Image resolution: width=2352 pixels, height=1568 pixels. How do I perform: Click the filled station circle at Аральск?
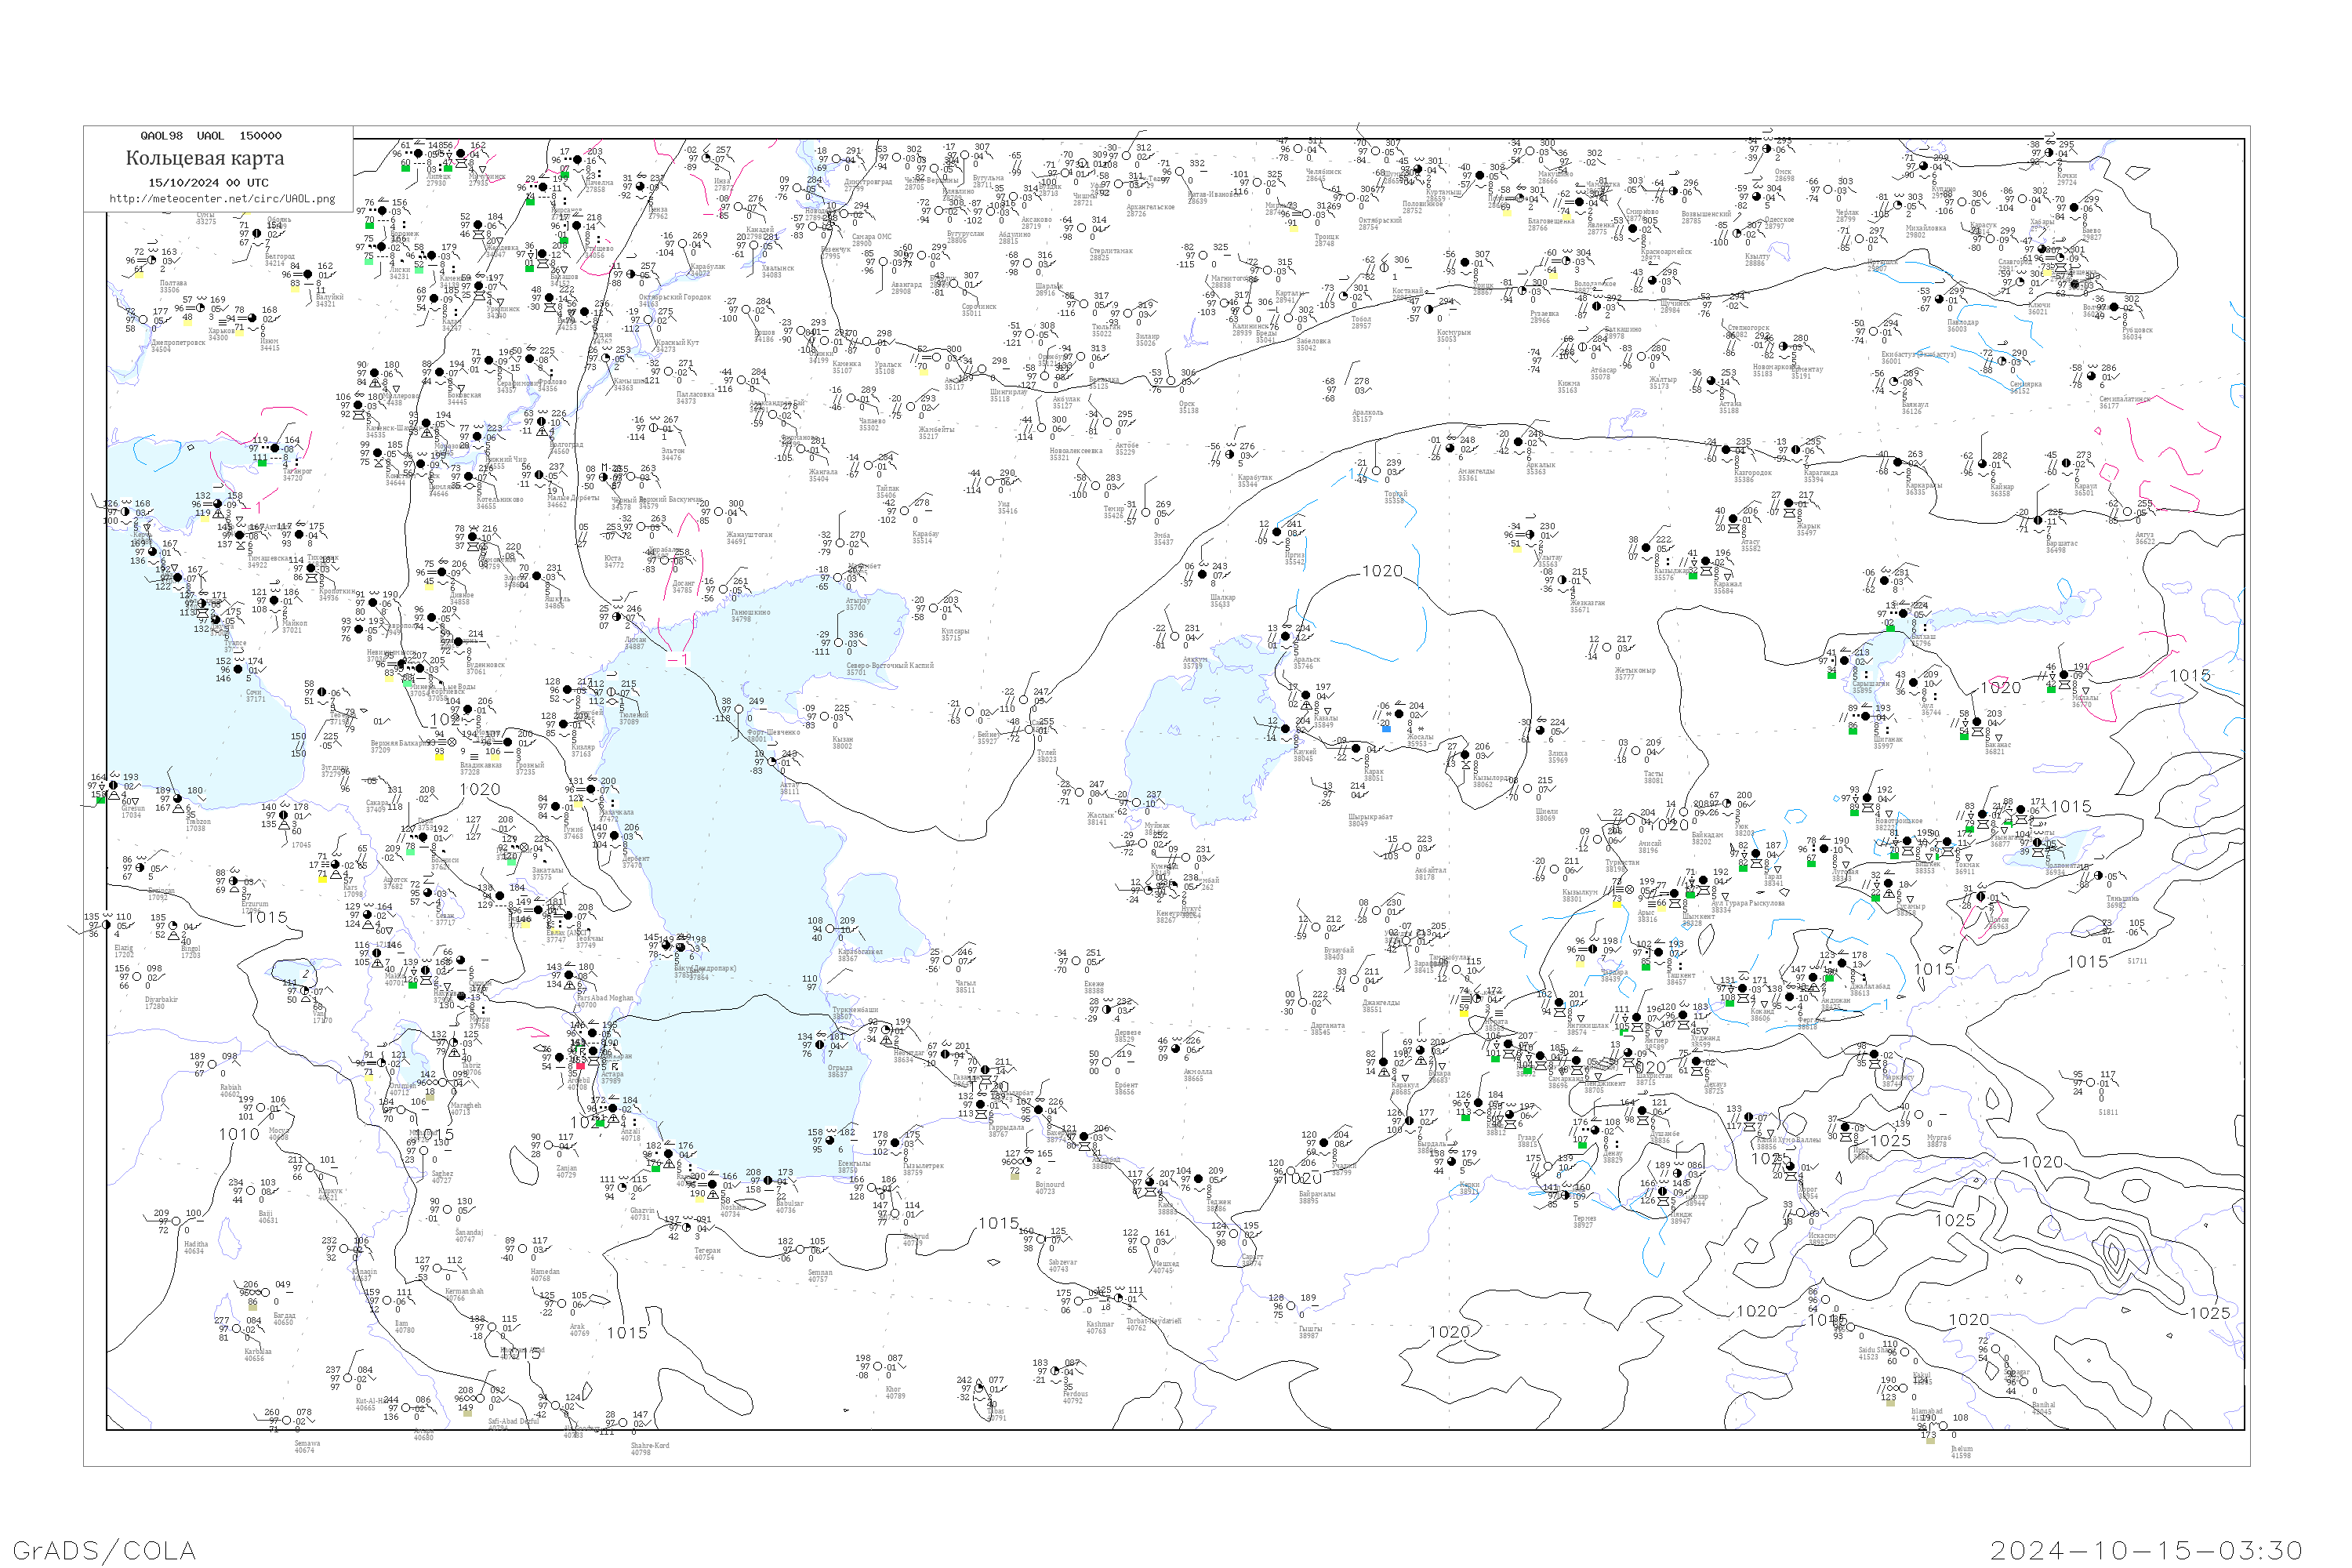click(1286, 637)
